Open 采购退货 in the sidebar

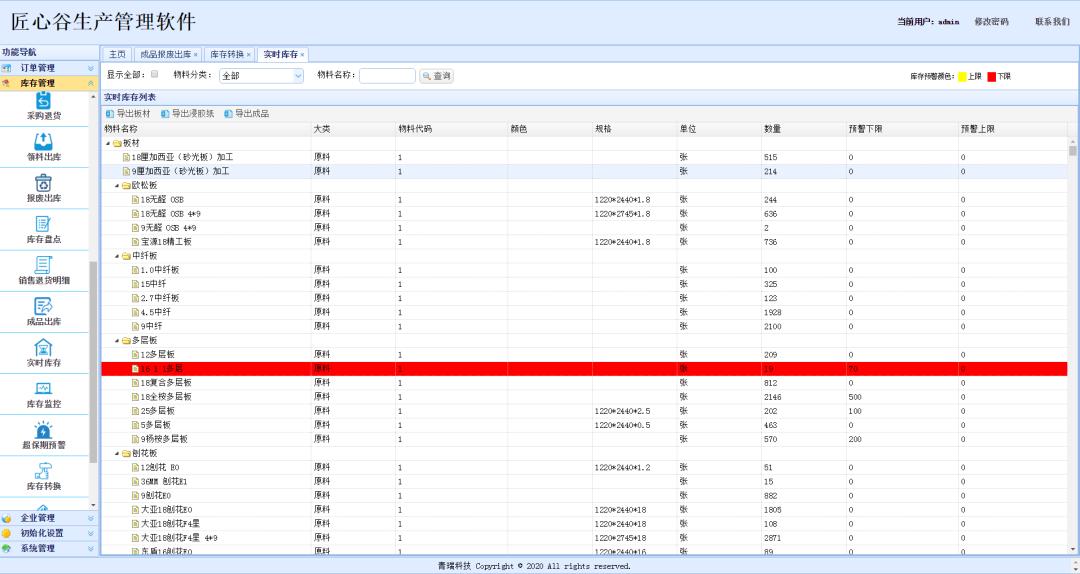pos(43,102)
